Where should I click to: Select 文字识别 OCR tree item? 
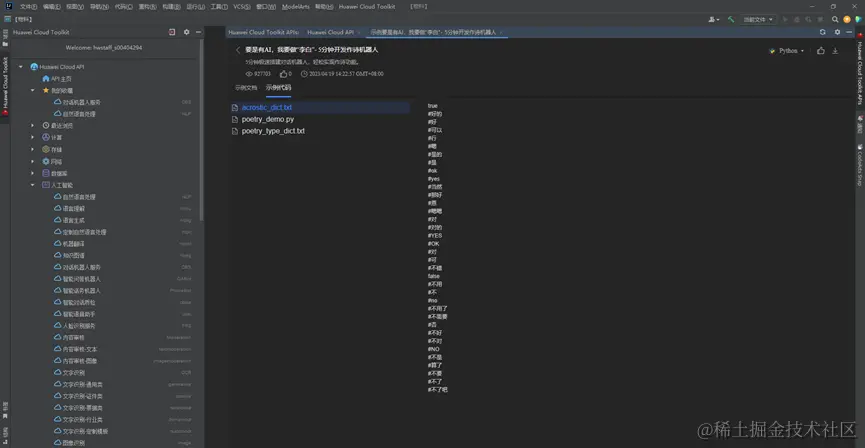[x=73, y=373]
